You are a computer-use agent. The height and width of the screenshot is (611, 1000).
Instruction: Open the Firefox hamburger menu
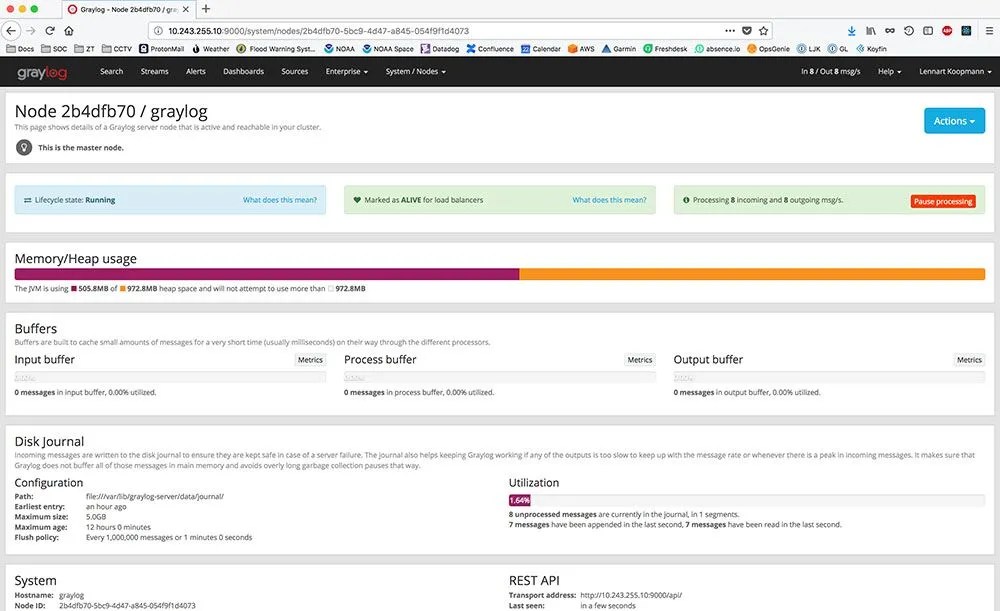click(x=989, y=31)
